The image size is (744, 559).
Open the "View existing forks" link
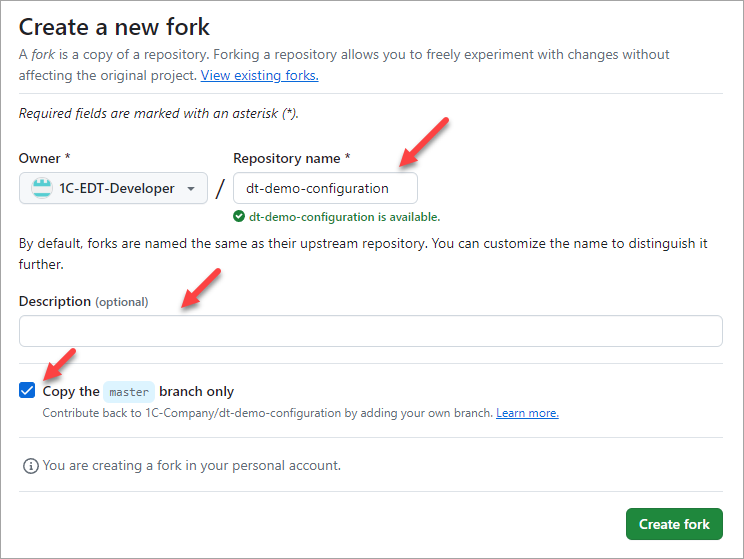[259, 75]
